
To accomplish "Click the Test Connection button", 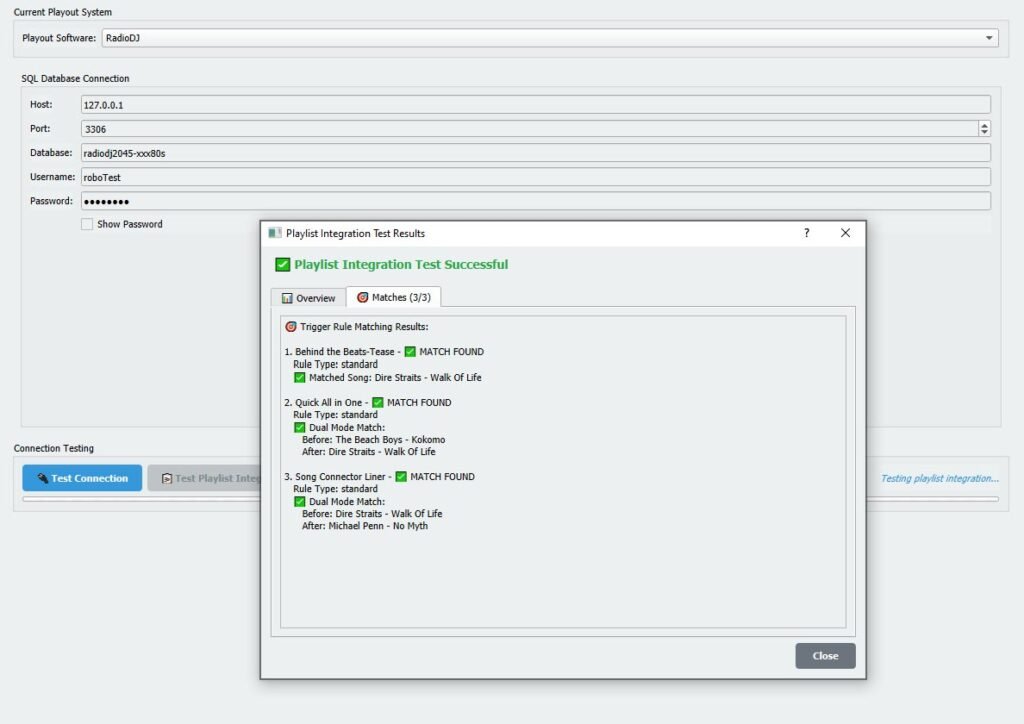I will 82,478.
